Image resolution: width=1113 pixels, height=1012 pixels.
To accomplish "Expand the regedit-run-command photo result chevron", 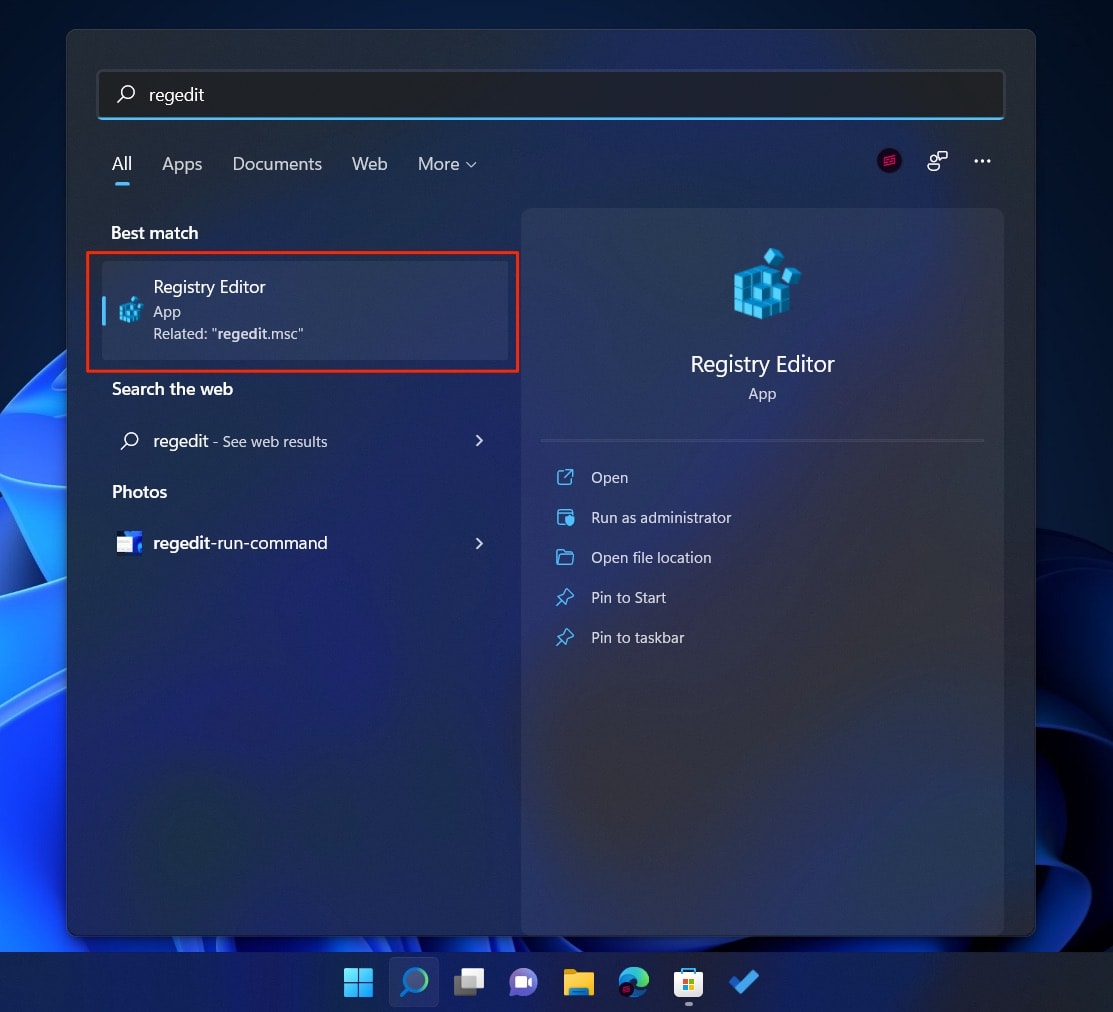I will click(479, 543).
